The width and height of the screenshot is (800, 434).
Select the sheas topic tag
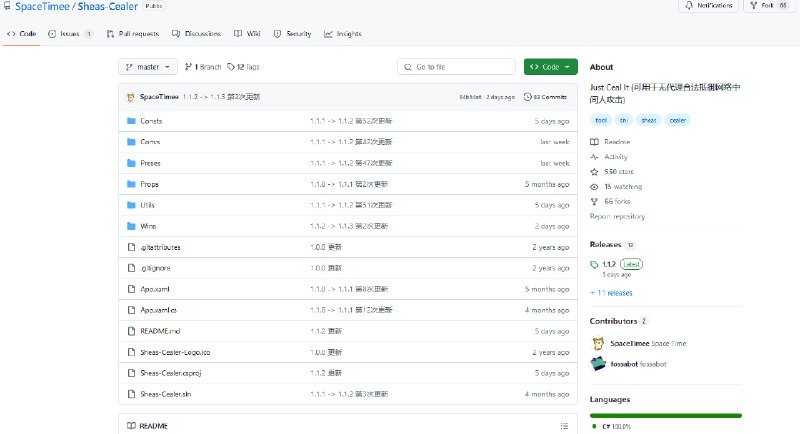click(x=648, y=120)
